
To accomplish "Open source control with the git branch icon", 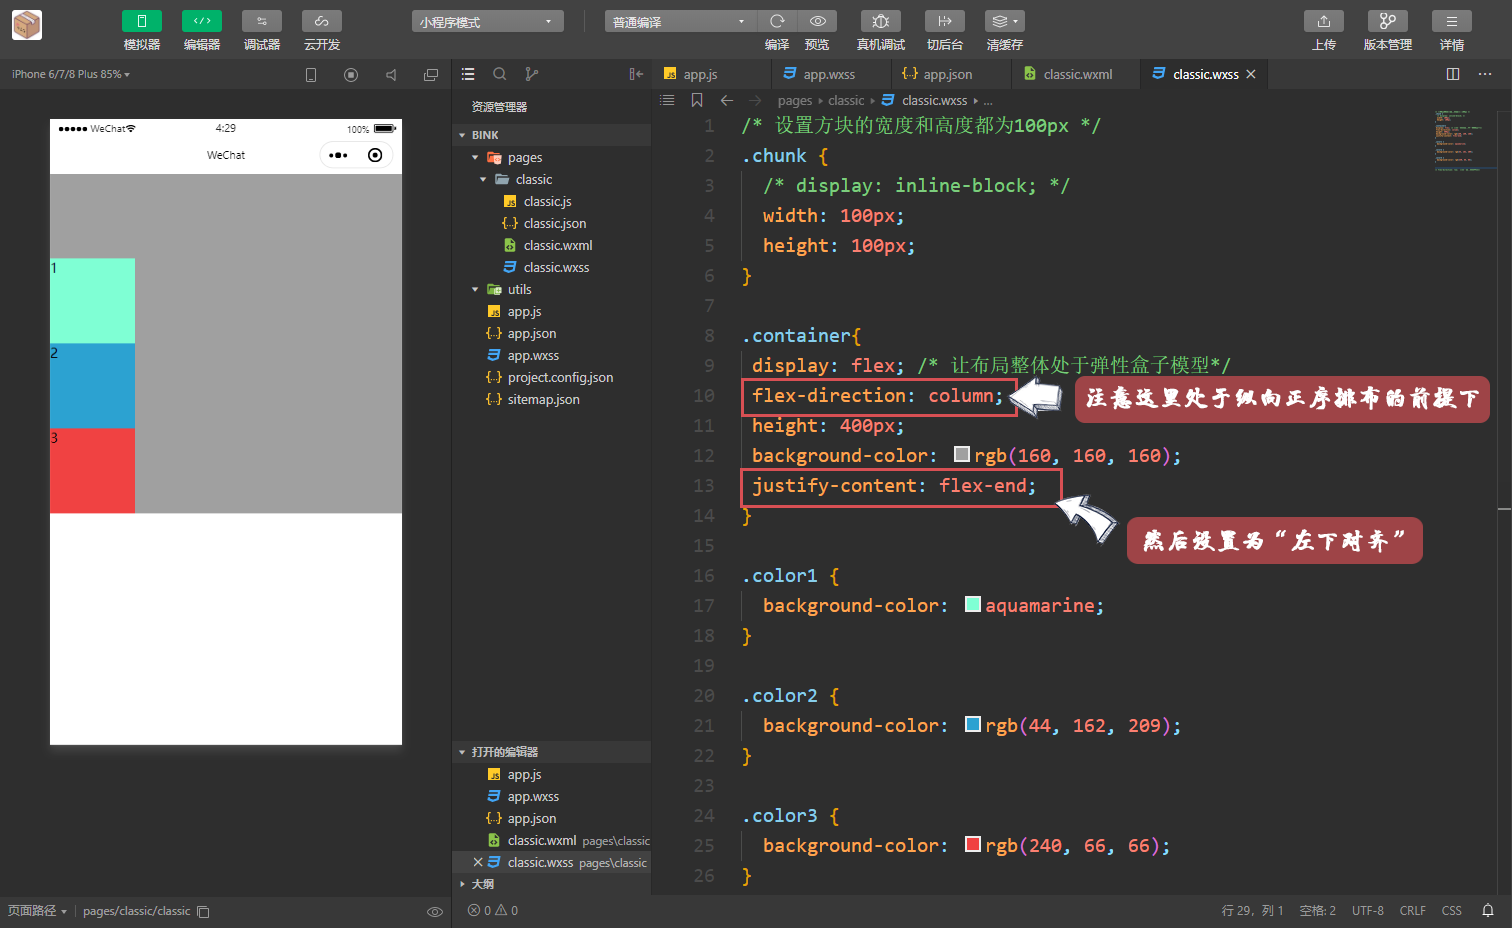I will [x=531, y=73].
